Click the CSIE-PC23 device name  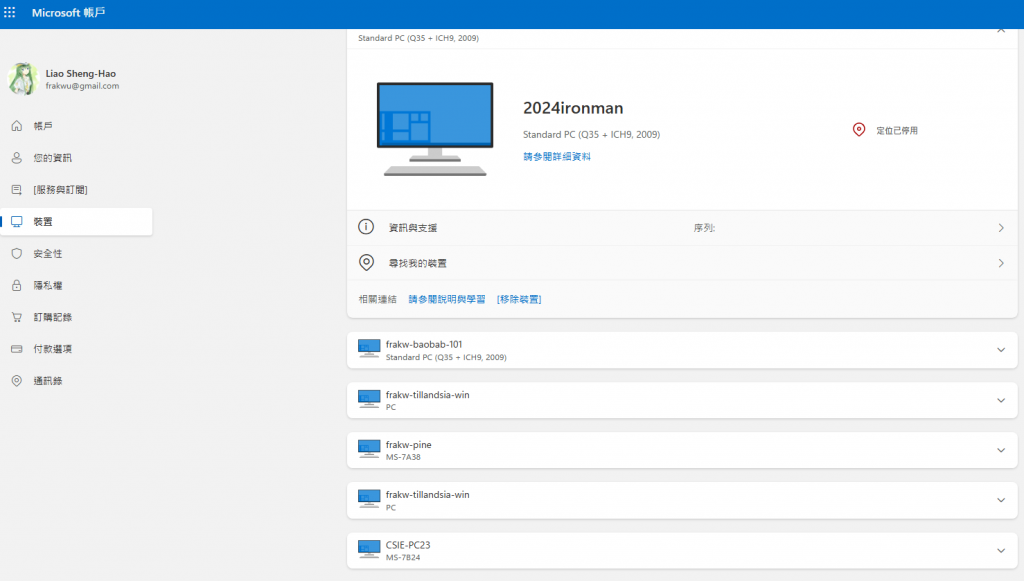pos(408,545)
